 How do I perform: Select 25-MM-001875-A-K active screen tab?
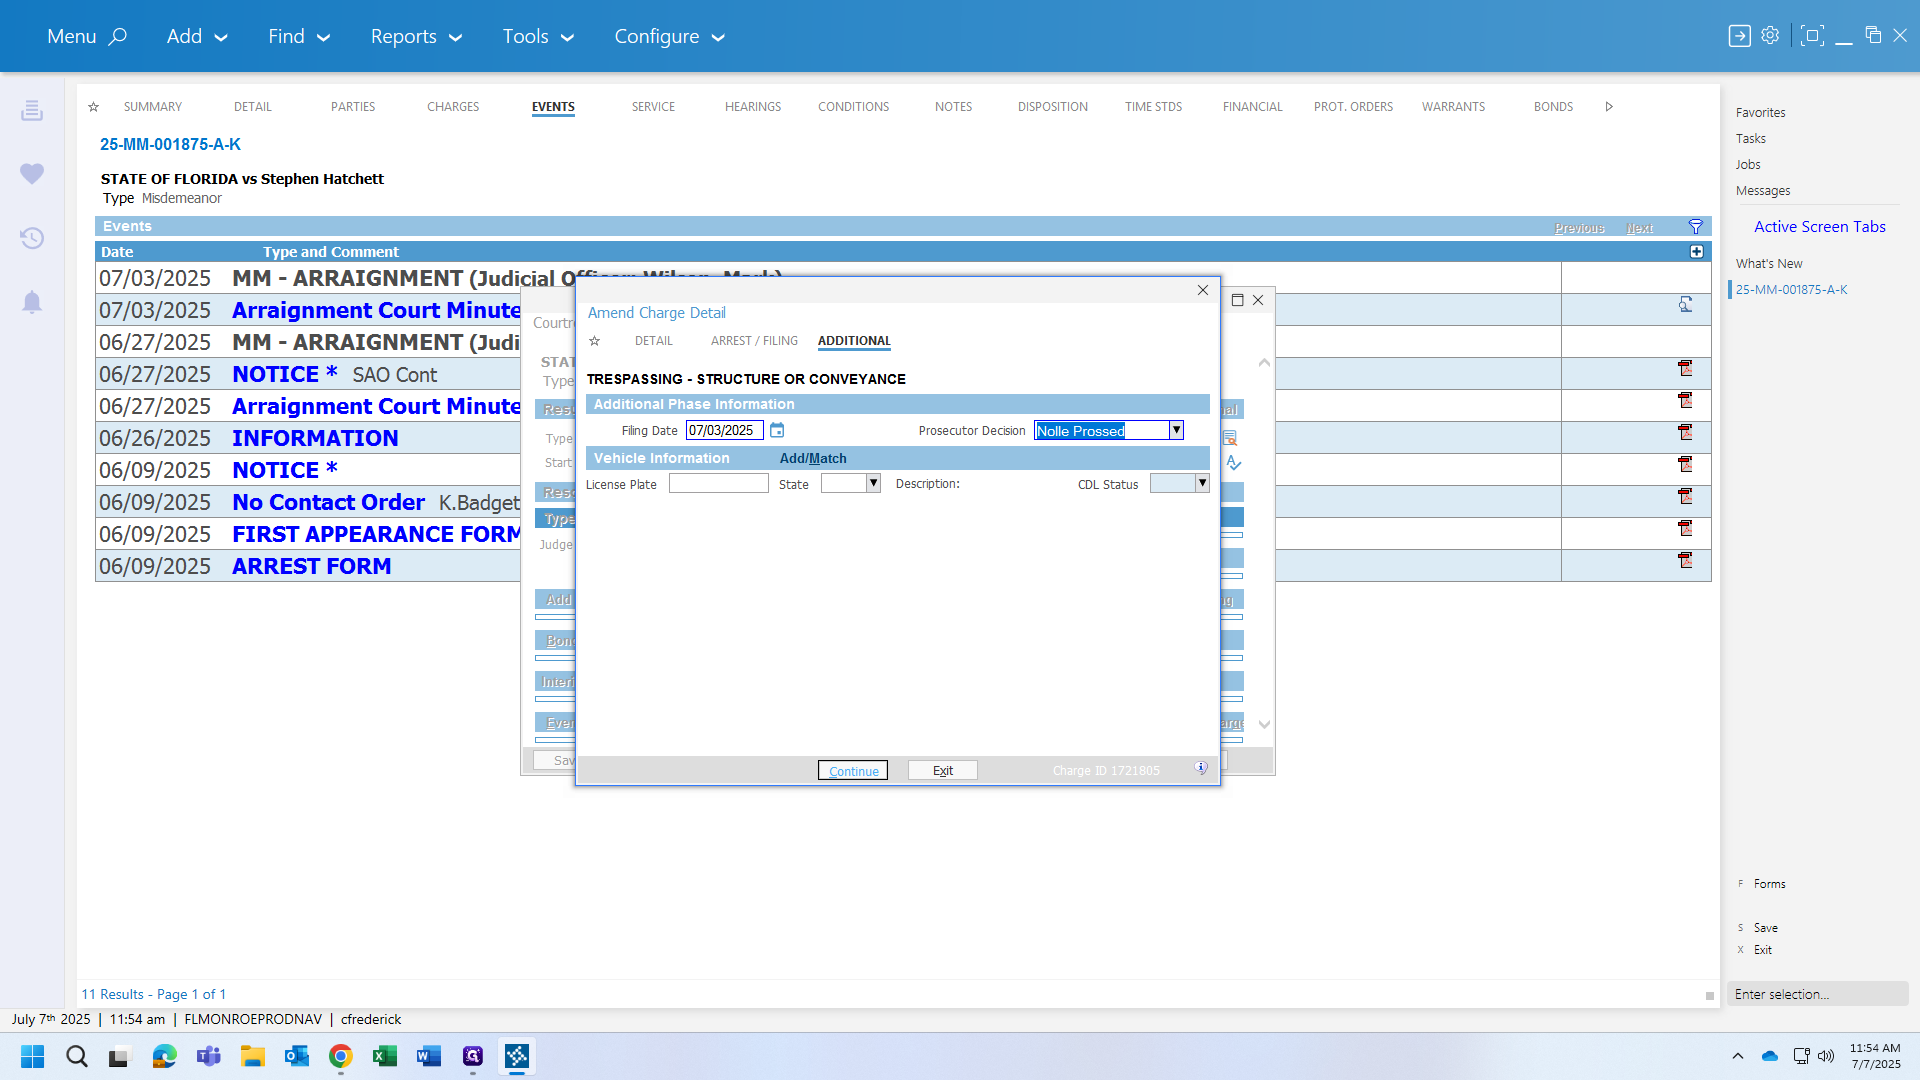pos(1791,290)
